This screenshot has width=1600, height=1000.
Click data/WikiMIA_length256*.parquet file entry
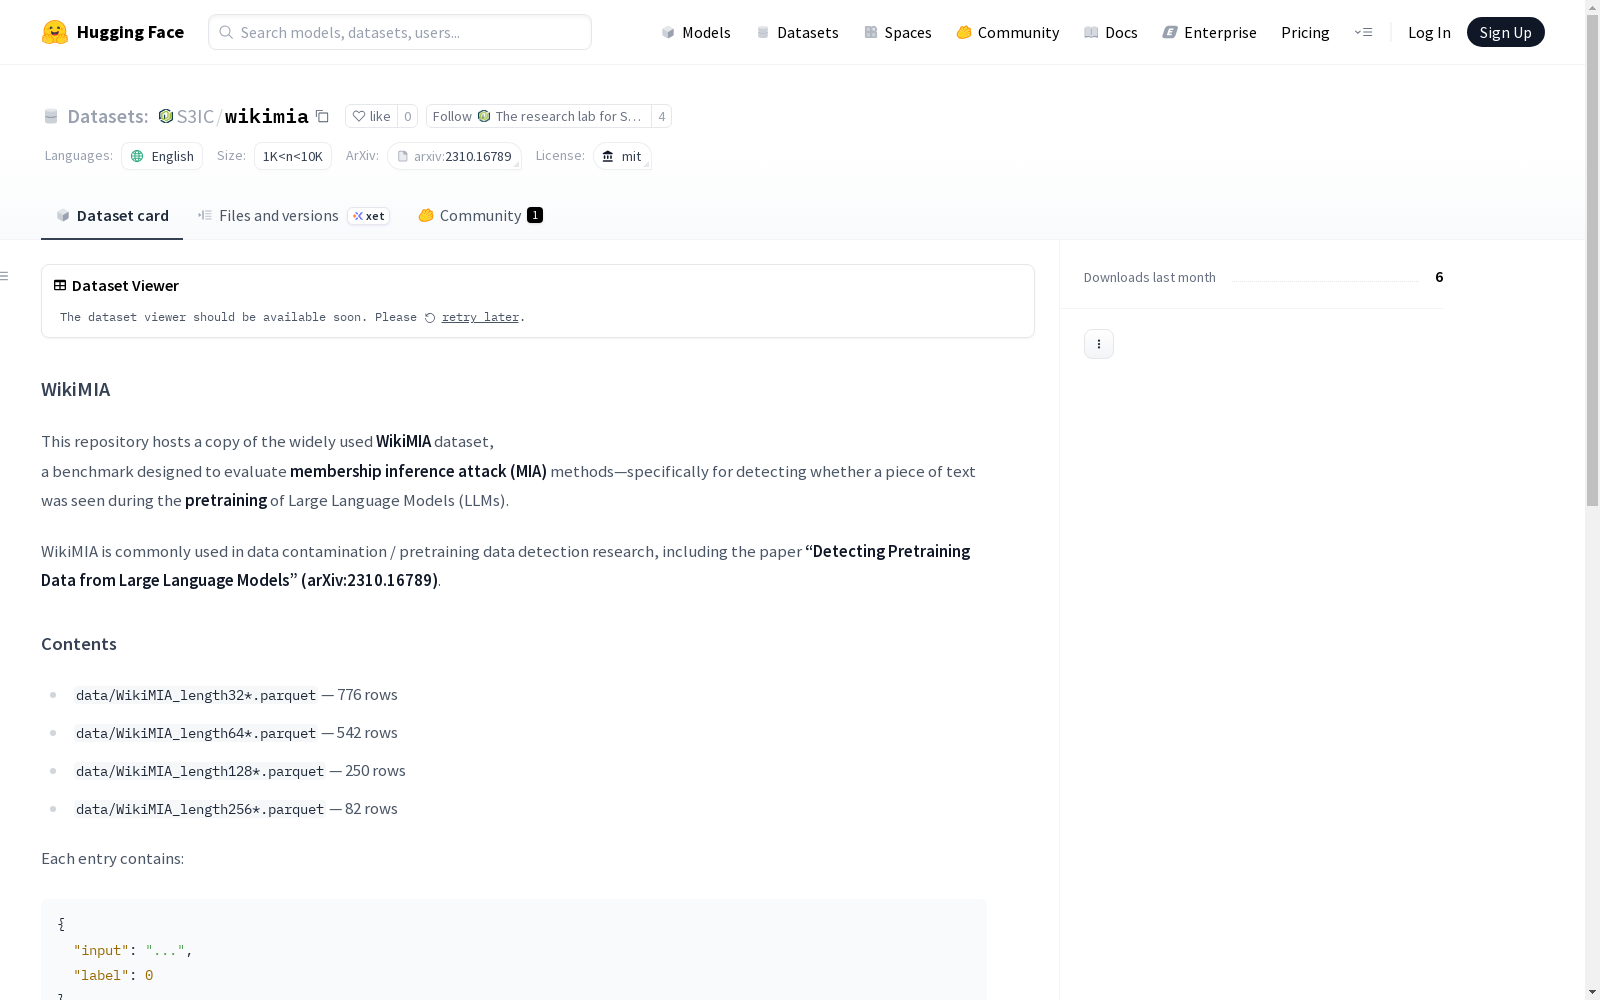click(200, 809)
